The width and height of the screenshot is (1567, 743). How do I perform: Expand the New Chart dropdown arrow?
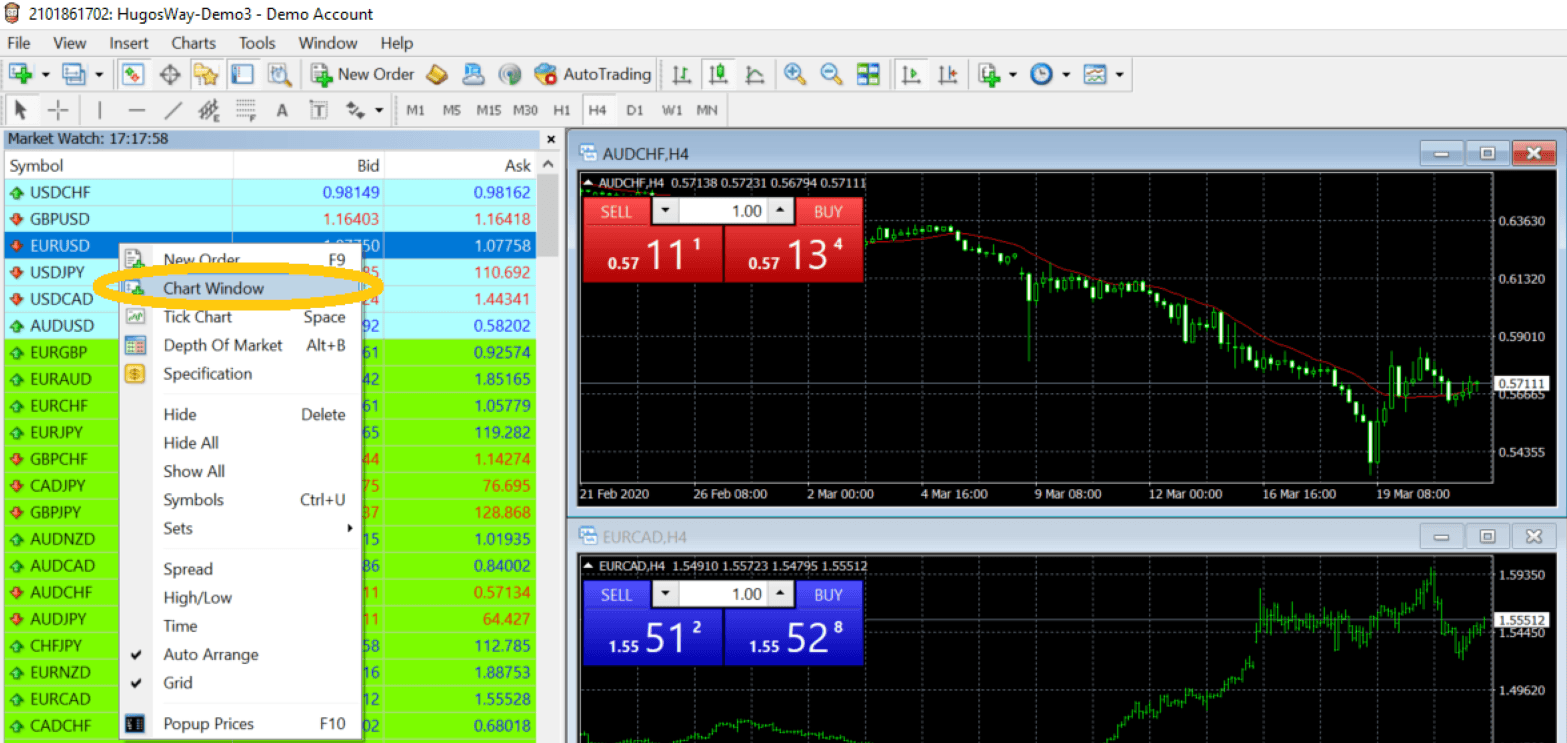[x=46, y=74]
